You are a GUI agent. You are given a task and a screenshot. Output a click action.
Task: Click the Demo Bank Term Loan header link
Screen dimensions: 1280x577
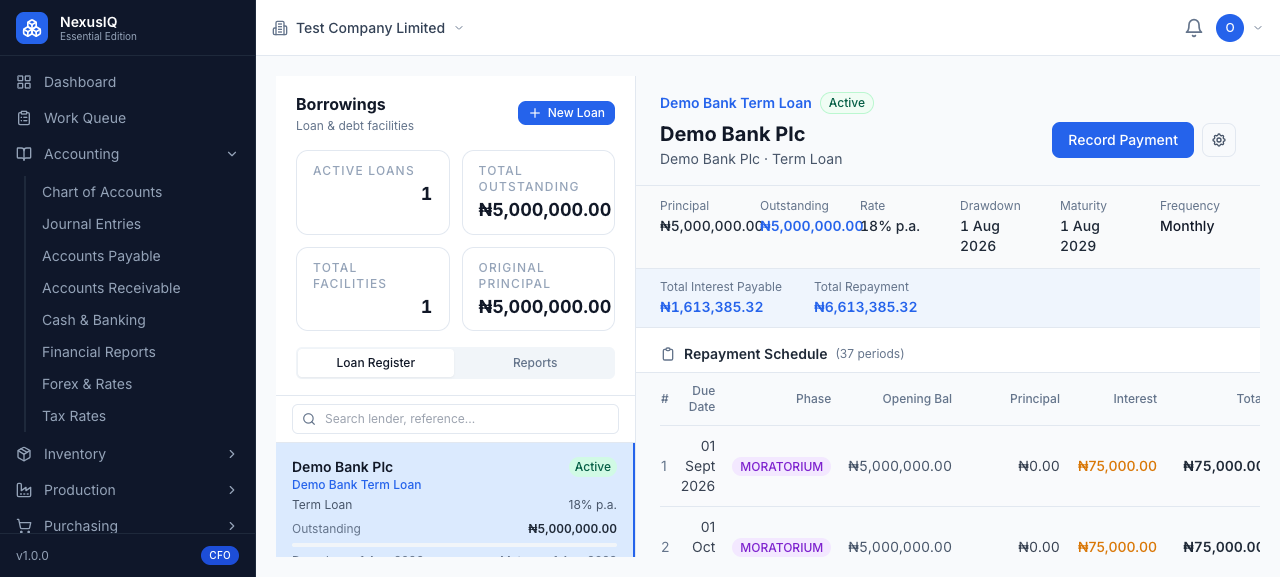(736, 103)
